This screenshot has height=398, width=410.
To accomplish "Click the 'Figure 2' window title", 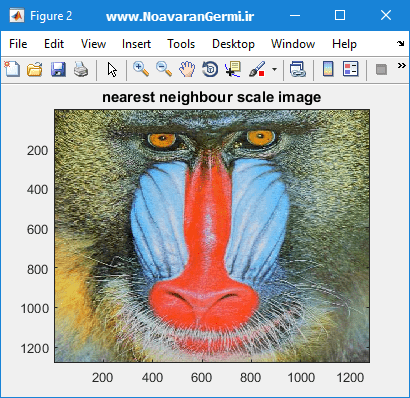I will click(x=51, y=16).
